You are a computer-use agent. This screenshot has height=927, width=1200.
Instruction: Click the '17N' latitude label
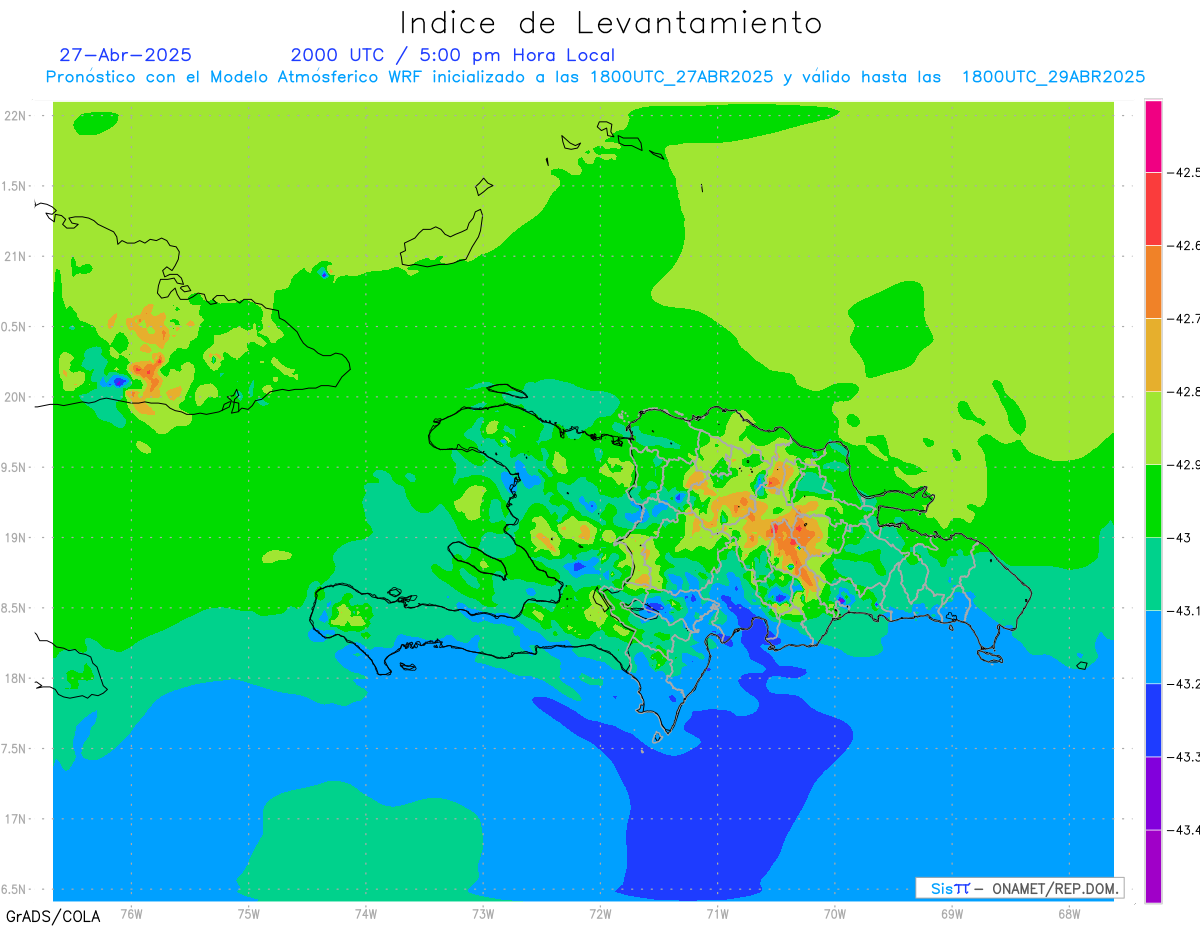coord(17,819)
